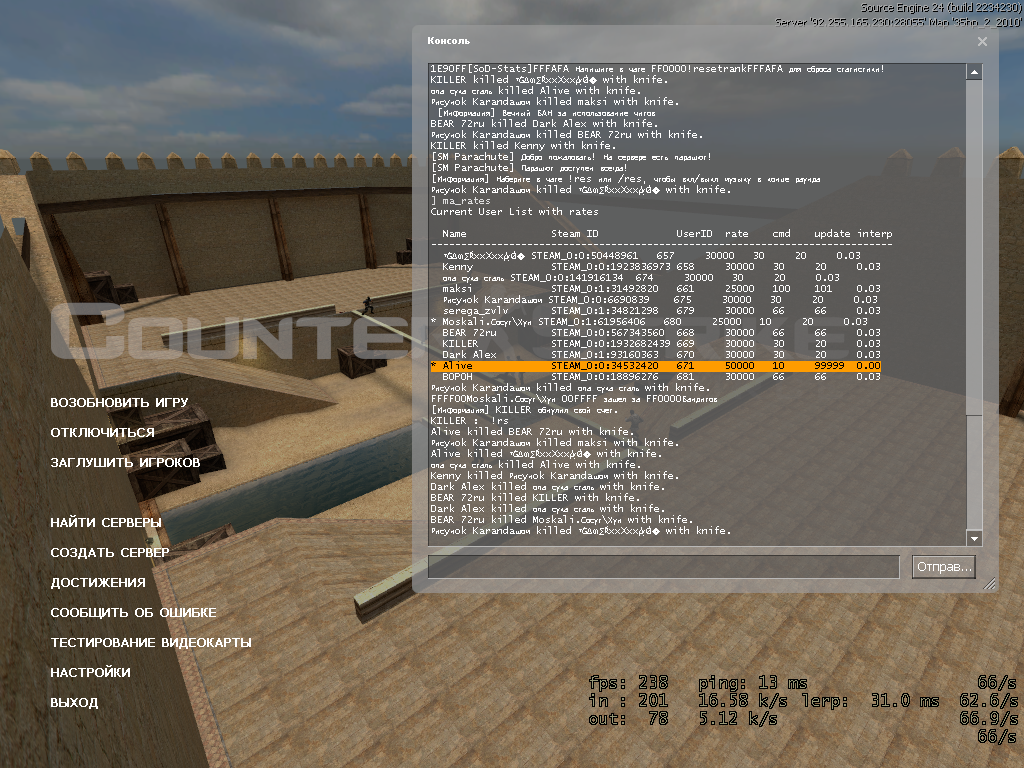Image resolution: width=1024 pixels, height=768 pixels.
Task: Click console scrollbar down arrow
Action: pyautogui.click(x=974, y=538)
